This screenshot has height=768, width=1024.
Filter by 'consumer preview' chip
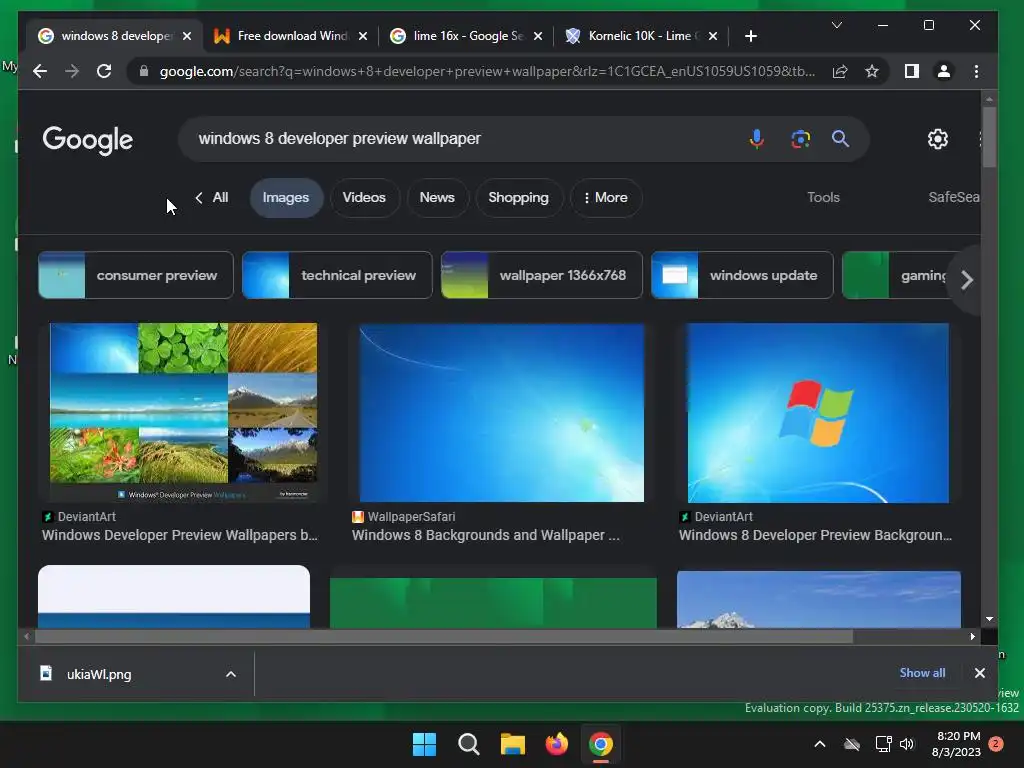[136, 275]
